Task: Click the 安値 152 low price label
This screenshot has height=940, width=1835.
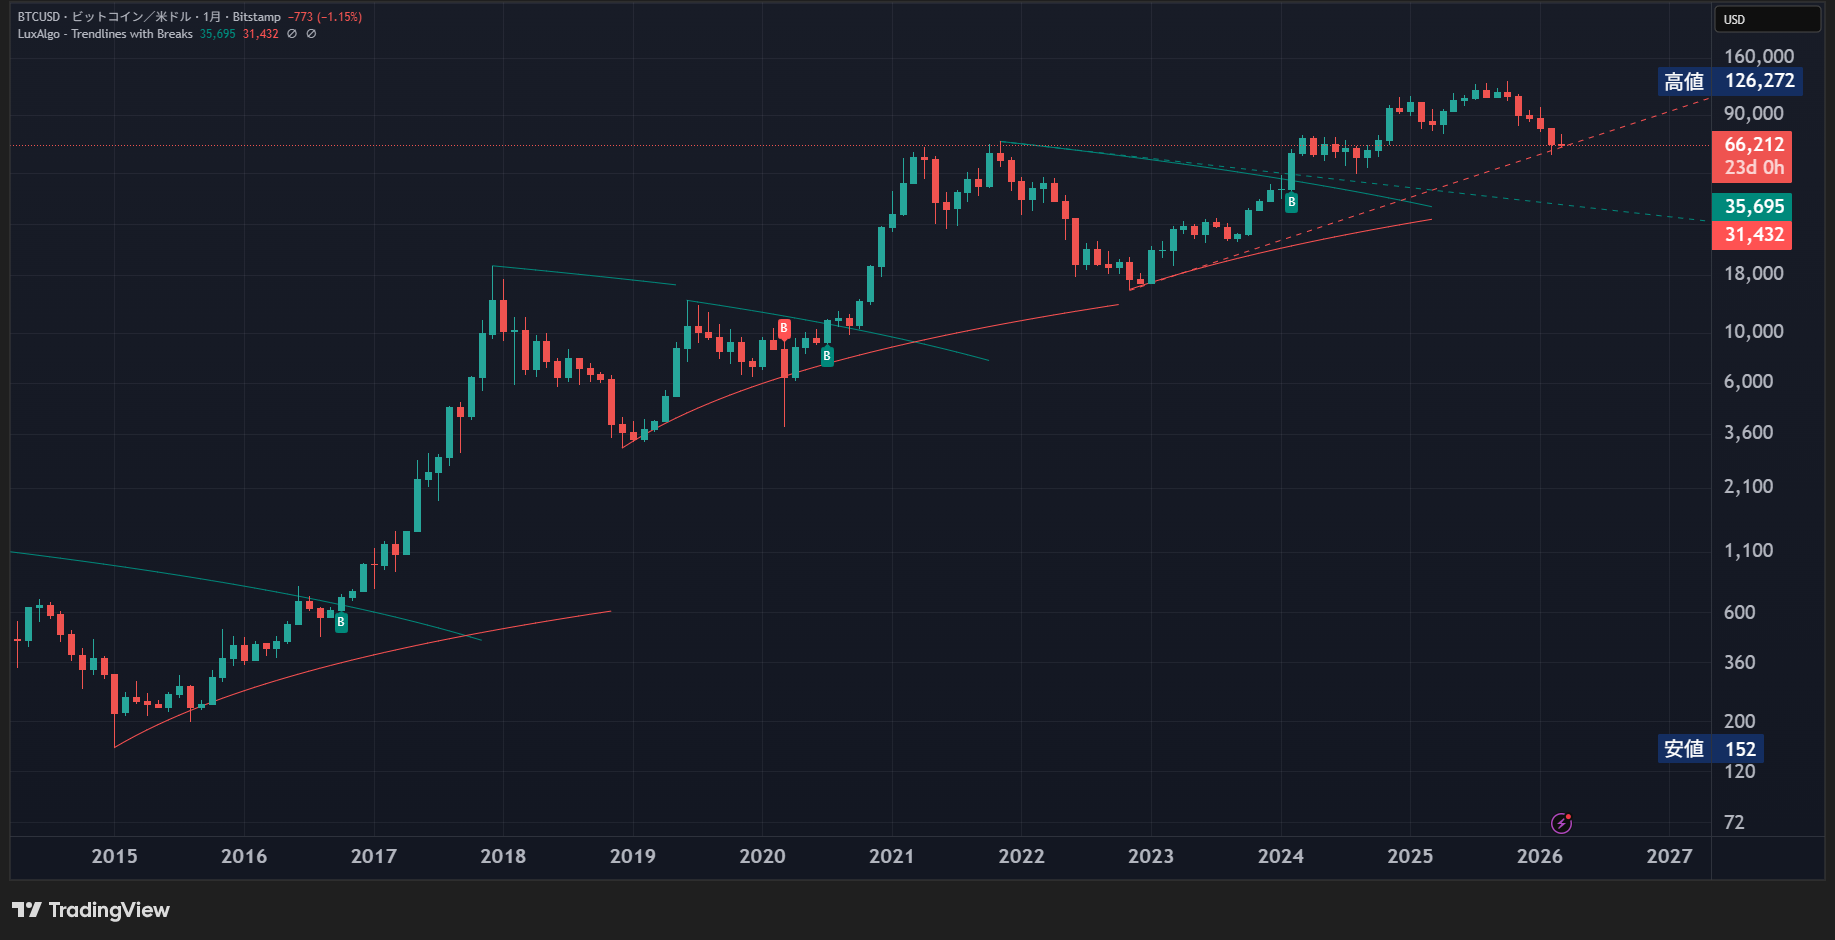Action: click(x=1710, y=749)
